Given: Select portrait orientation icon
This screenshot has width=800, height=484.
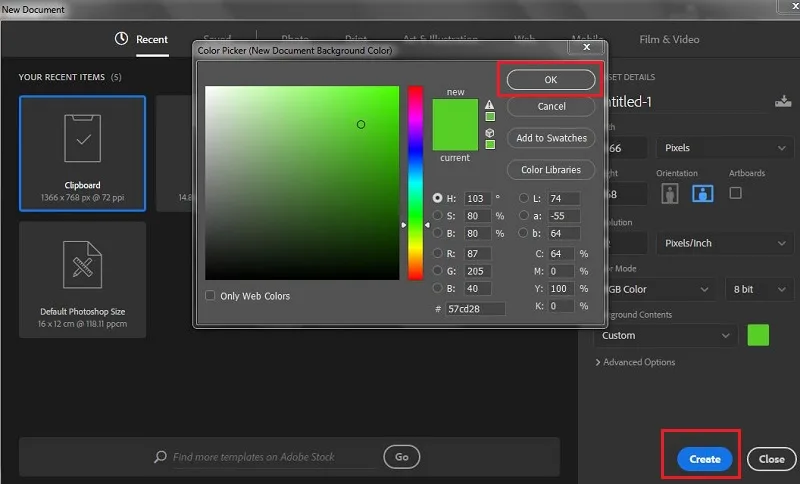Looking at the screenshot, I should [669, 193].
